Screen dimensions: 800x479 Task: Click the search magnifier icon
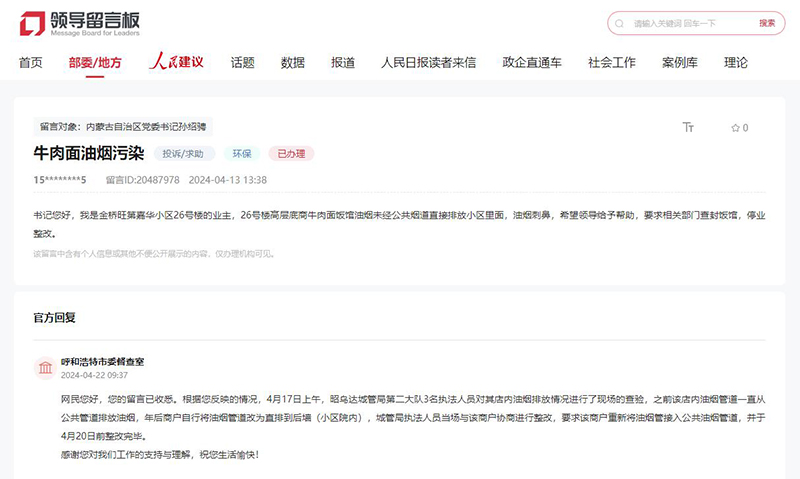pos(619,23)
